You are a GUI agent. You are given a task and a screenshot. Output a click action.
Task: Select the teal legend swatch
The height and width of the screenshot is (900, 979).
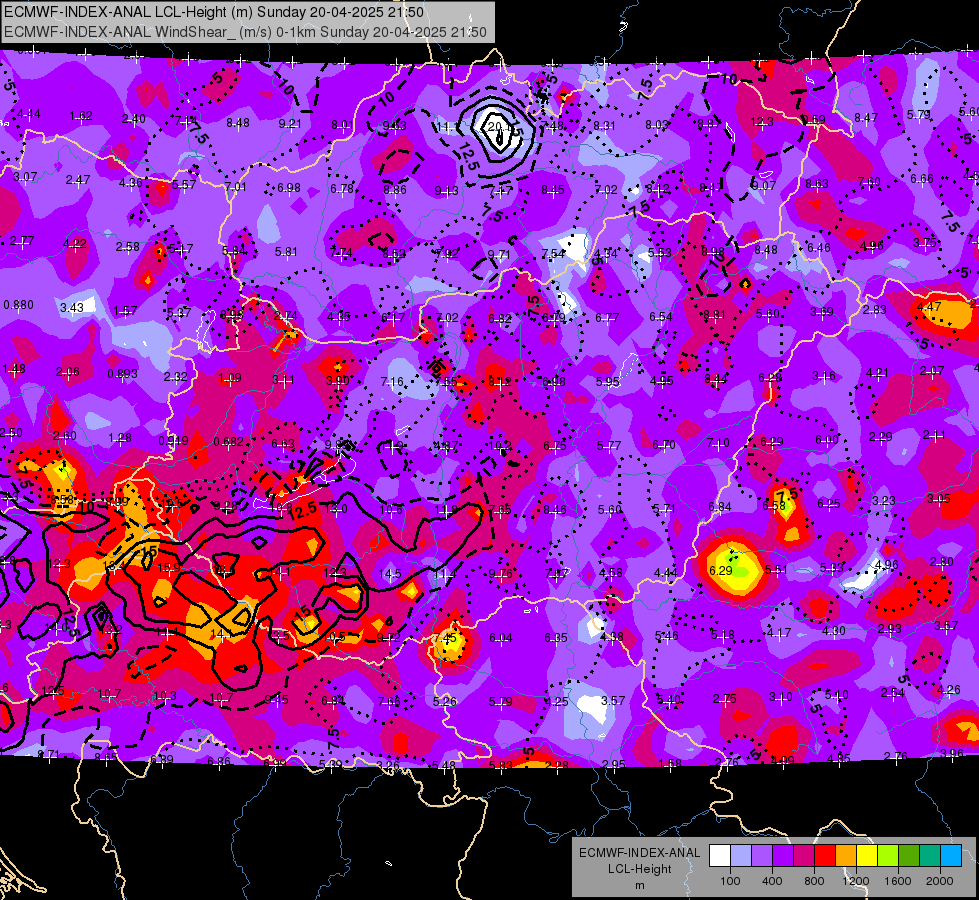pos(930,856)
